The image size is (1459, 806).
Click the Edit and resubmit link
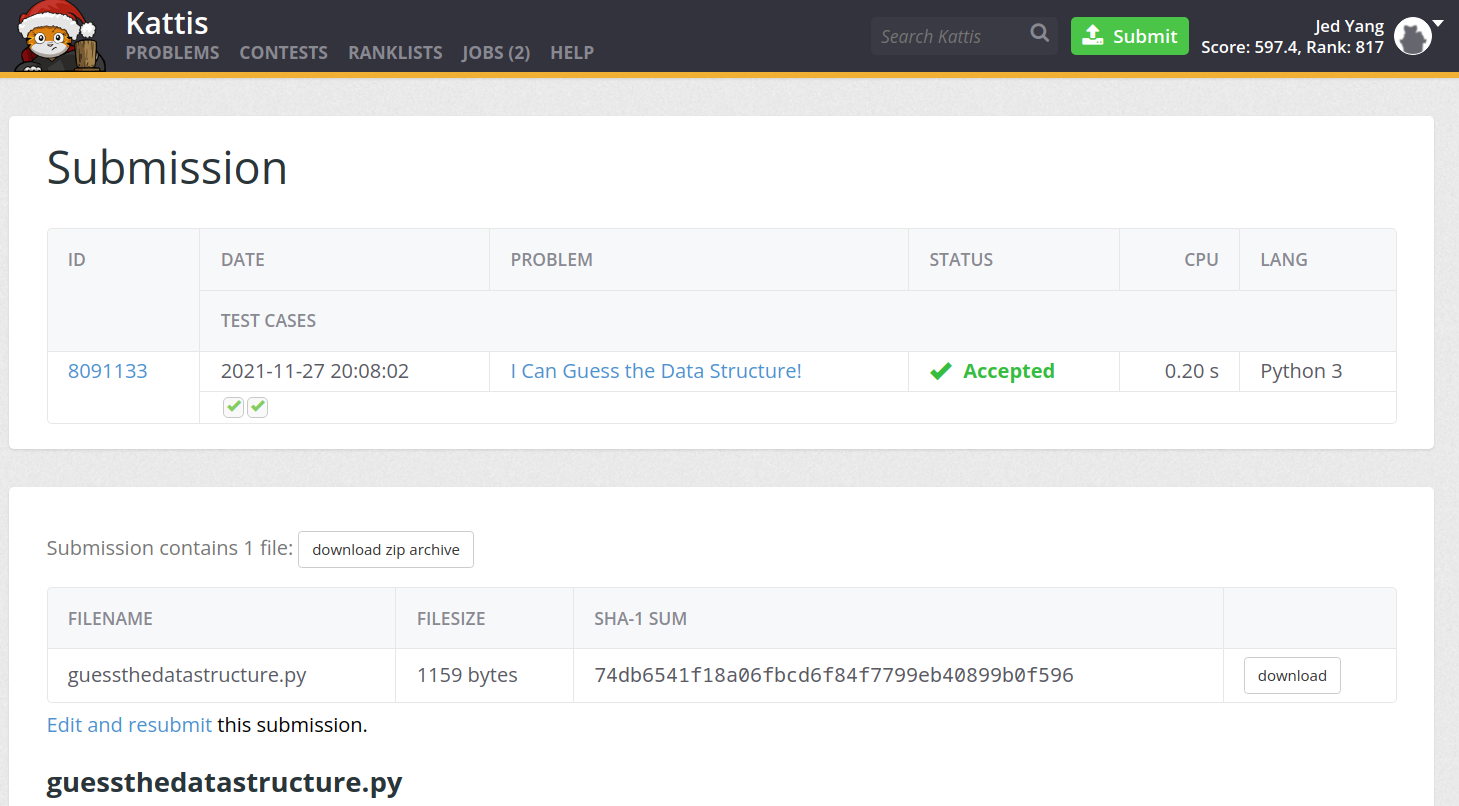coord(129,725)
